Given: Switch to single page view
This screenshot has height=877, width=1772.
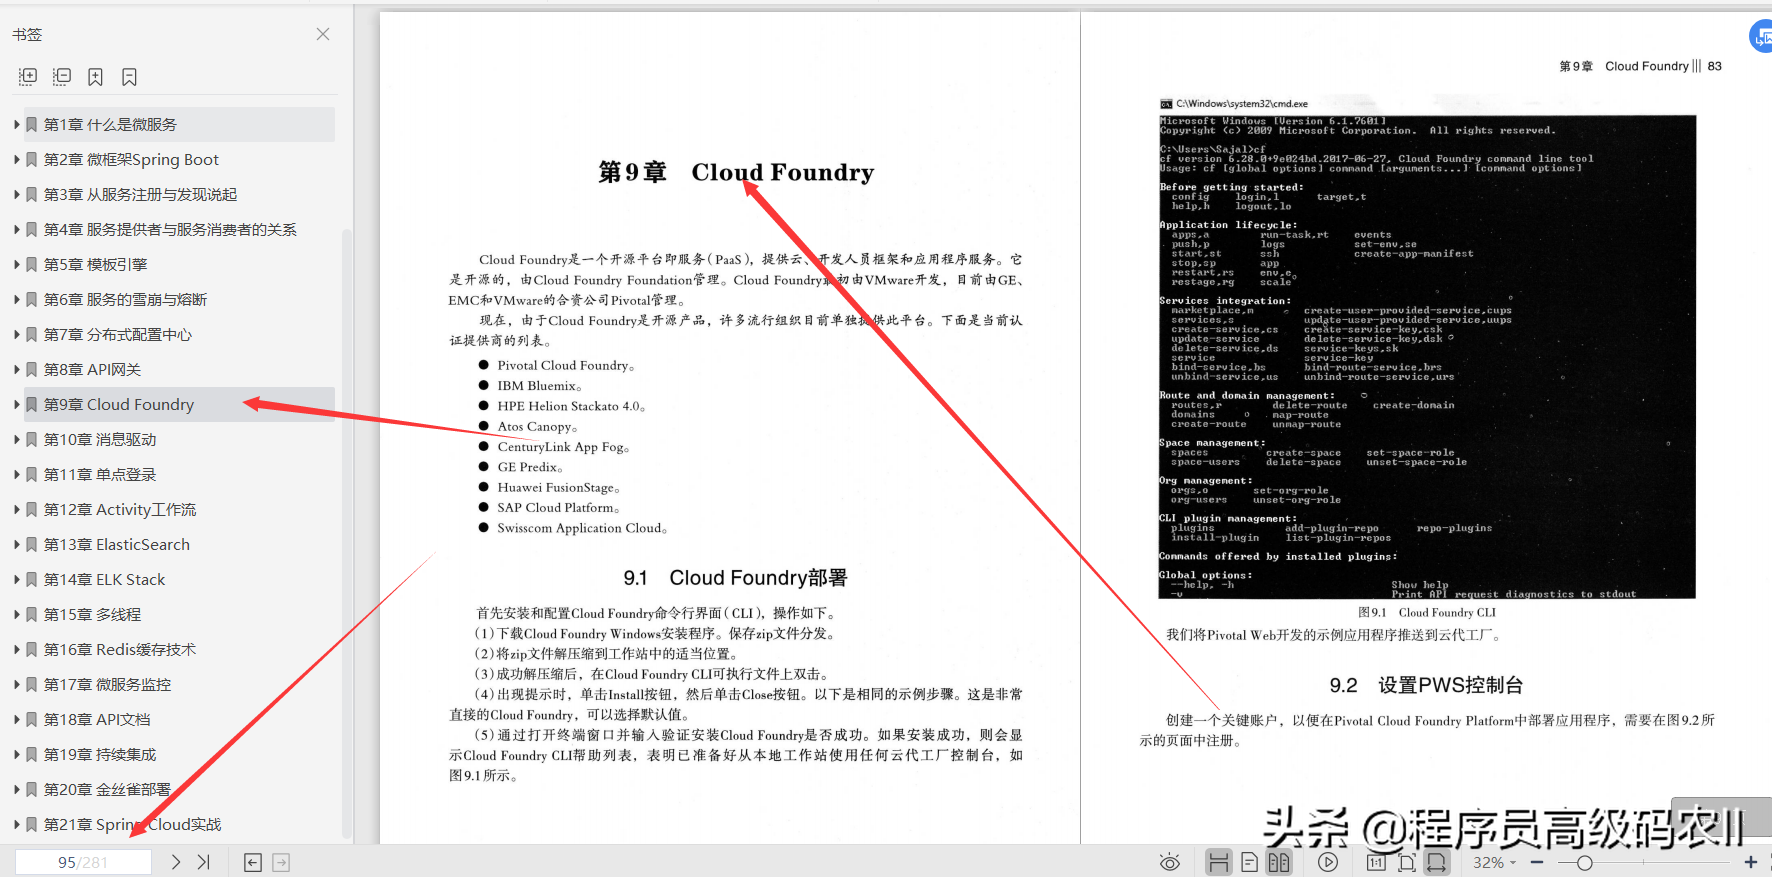Looking at the screenshot, I should [1249, 862].
